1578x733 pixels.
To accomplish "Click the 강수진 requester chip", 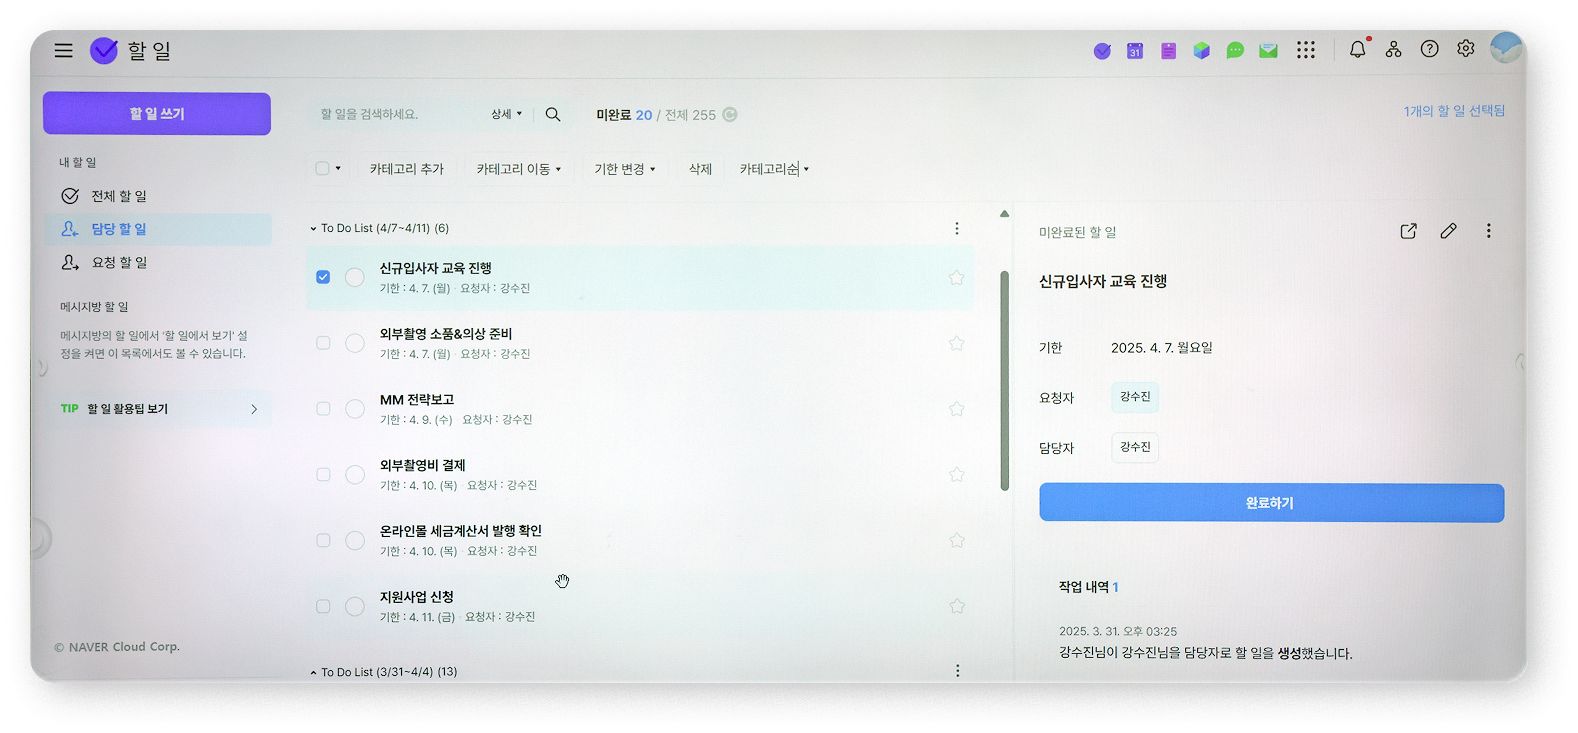I will pyautogui.click(x=1135, y=397).
